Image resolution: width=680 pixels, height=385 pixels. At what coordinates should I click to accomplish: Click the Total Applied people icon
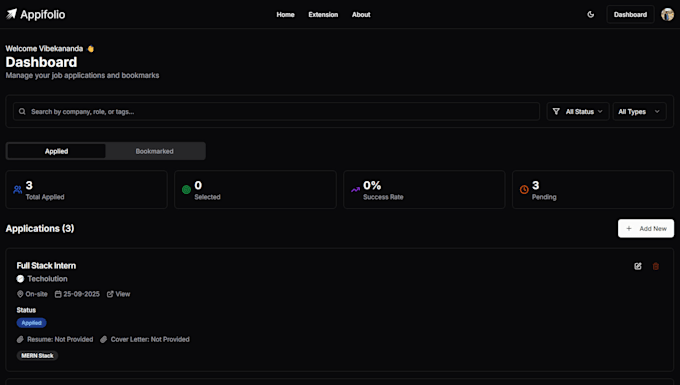17,189
